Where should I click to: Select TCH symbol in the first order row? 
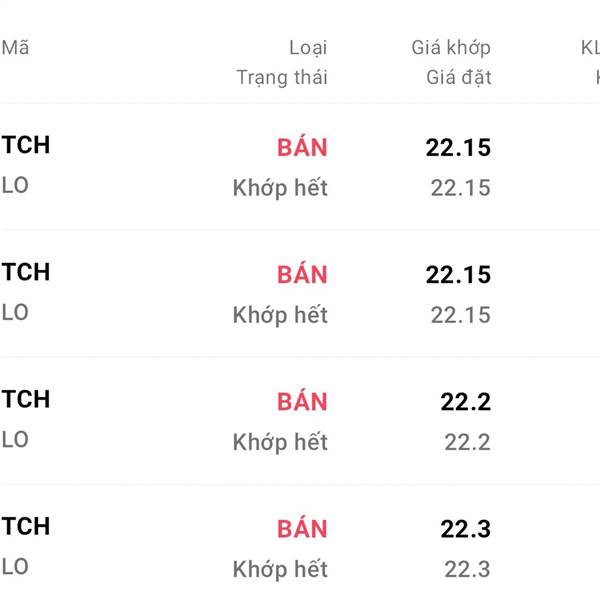[x=26, y=145]
